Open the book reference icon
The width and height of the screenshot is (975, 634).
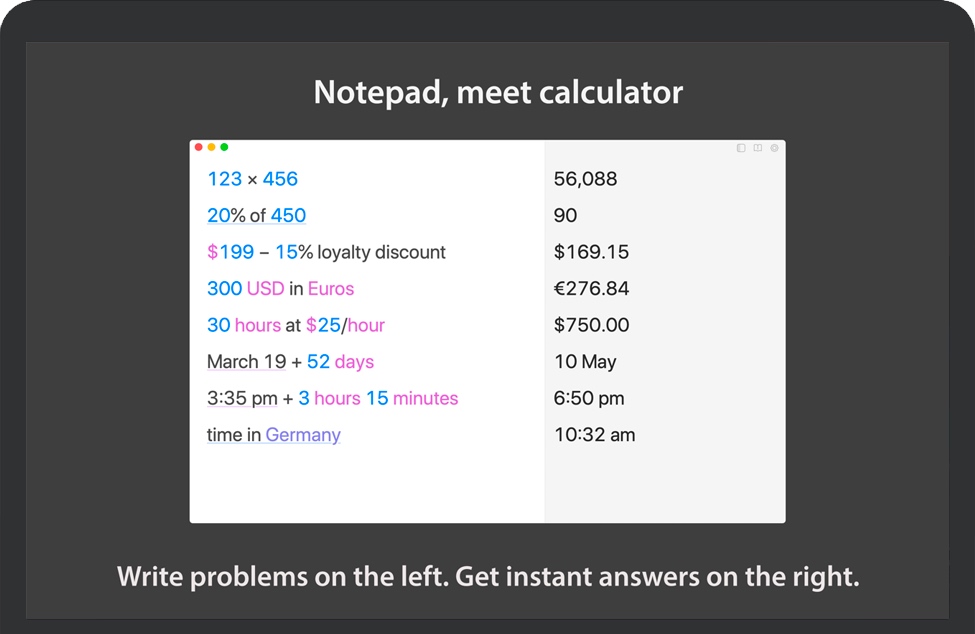click(758, 148)
